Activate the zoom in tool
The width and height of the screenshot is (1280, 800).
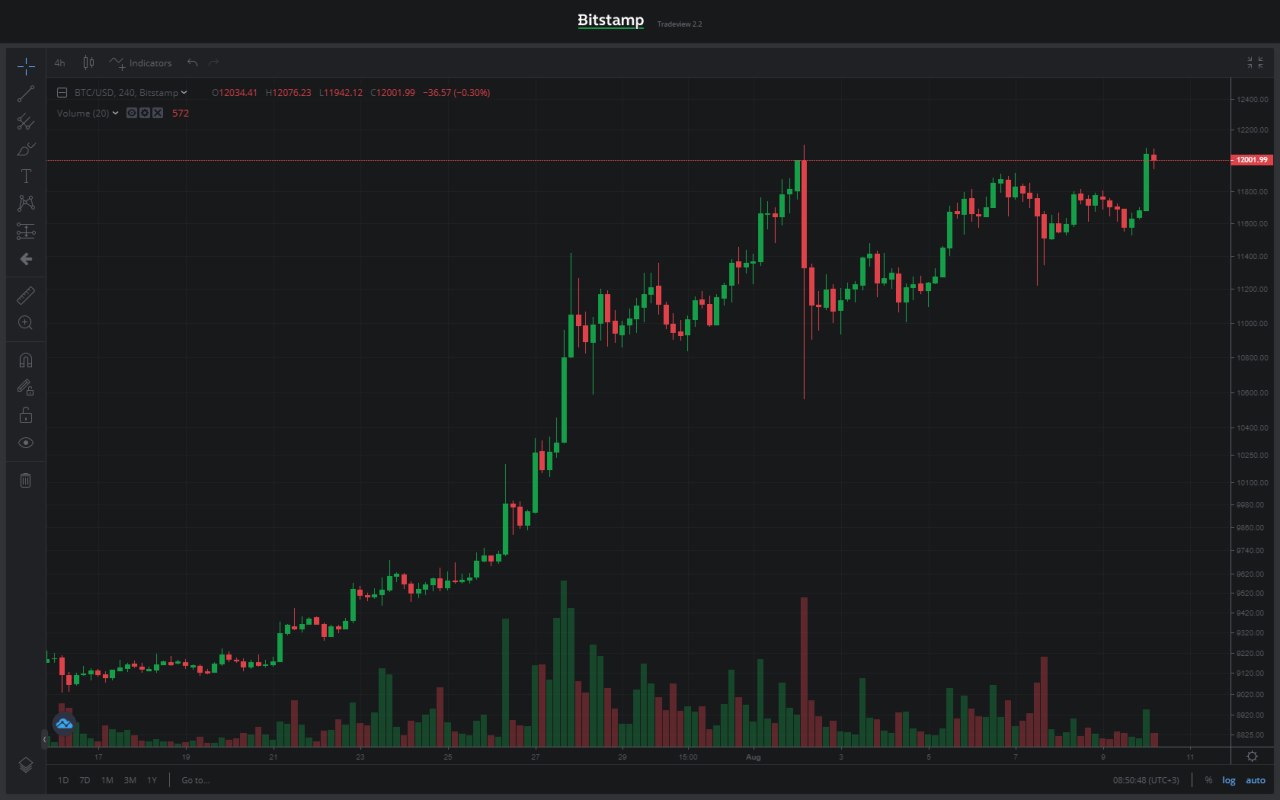pyautogui.click(x=26, y=322)
